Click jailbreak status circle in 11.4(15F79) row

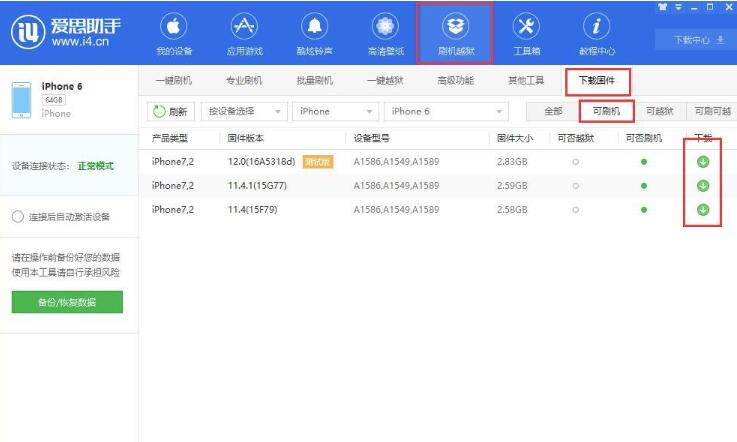point(575,210)
